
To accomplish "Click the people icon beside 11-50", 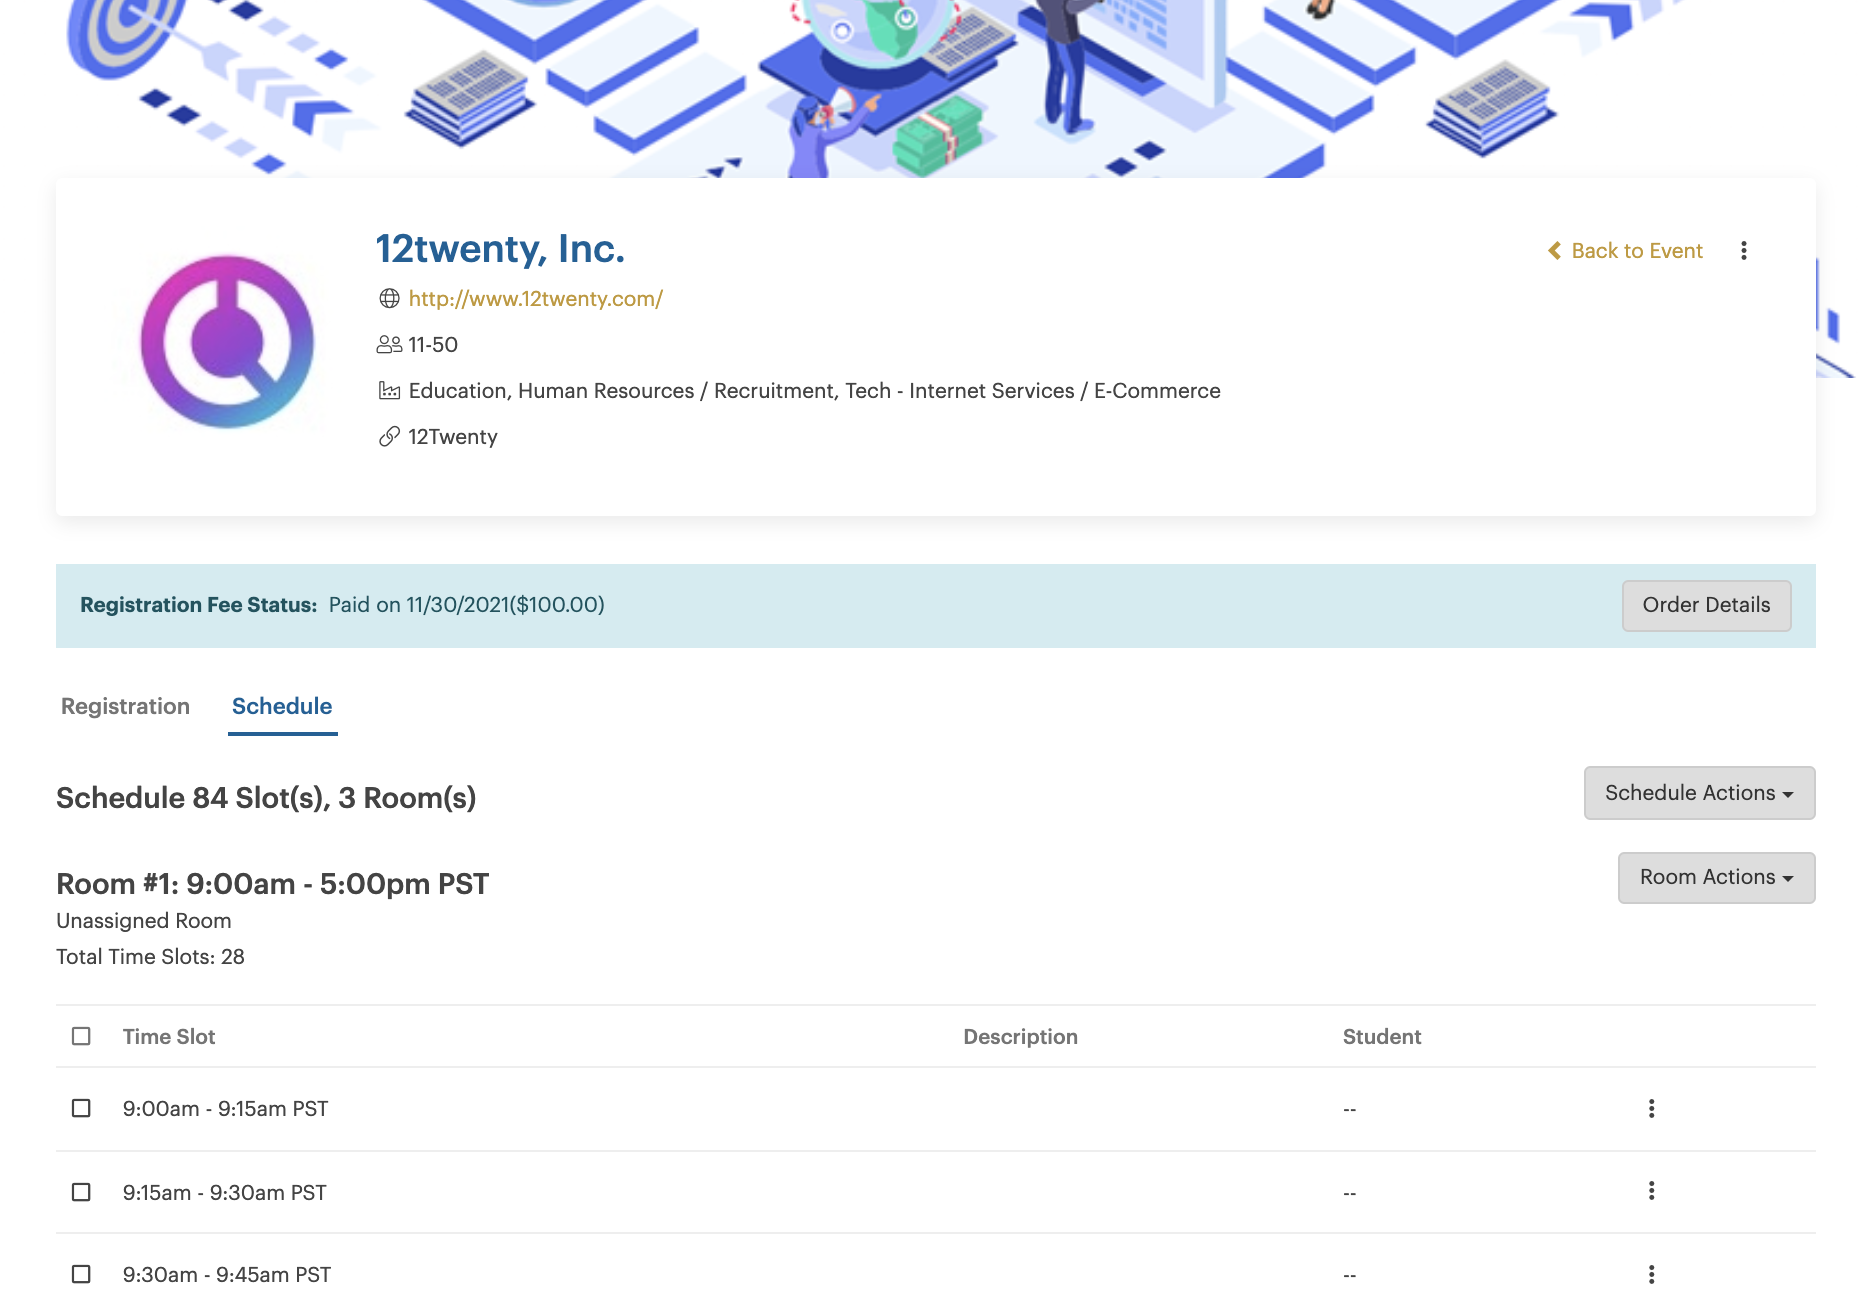I will (x=389, y=345).
